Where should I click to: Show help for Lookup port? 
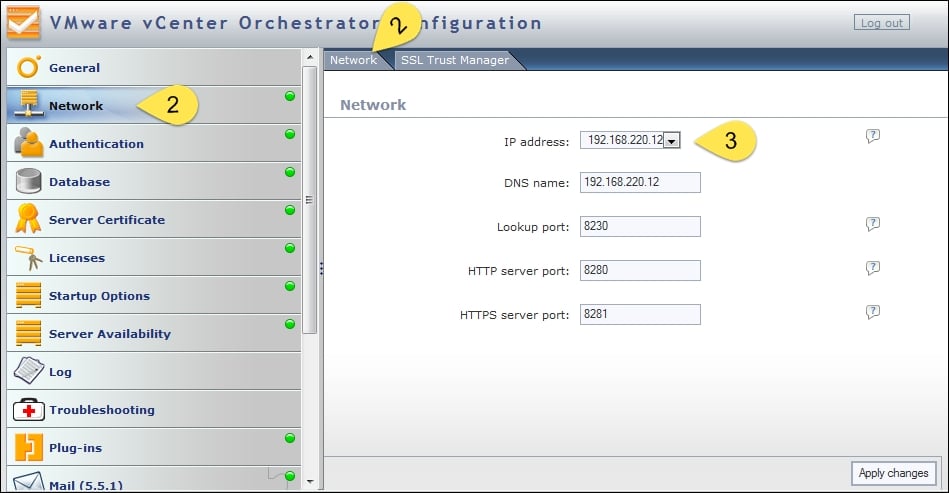872,224
